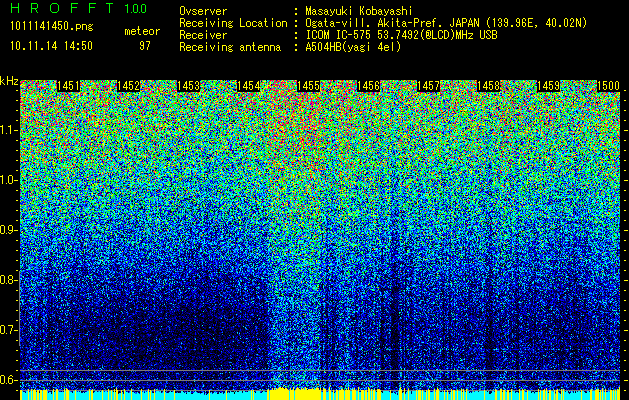Screen dimensions: 629x400
Task: Click the 0.8 frequency axis label
Action: pyautogui.click(x=8, y=280)
